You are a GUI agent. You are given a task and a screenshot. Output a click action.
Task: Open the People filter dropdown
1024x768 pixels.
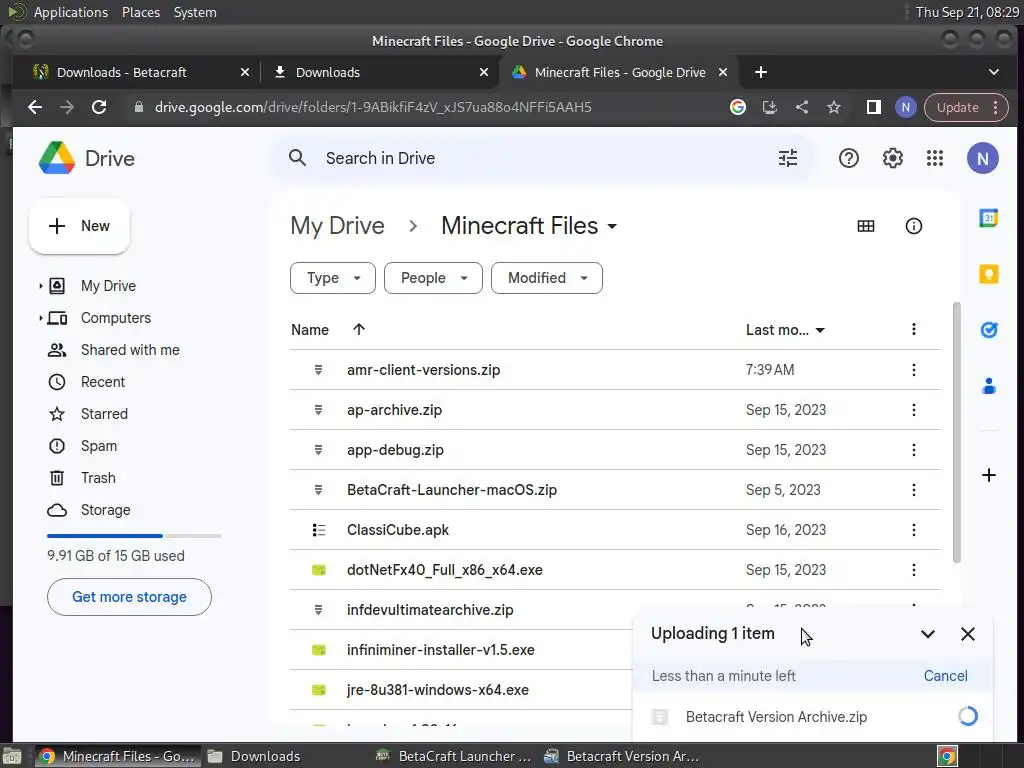[433, 278]
